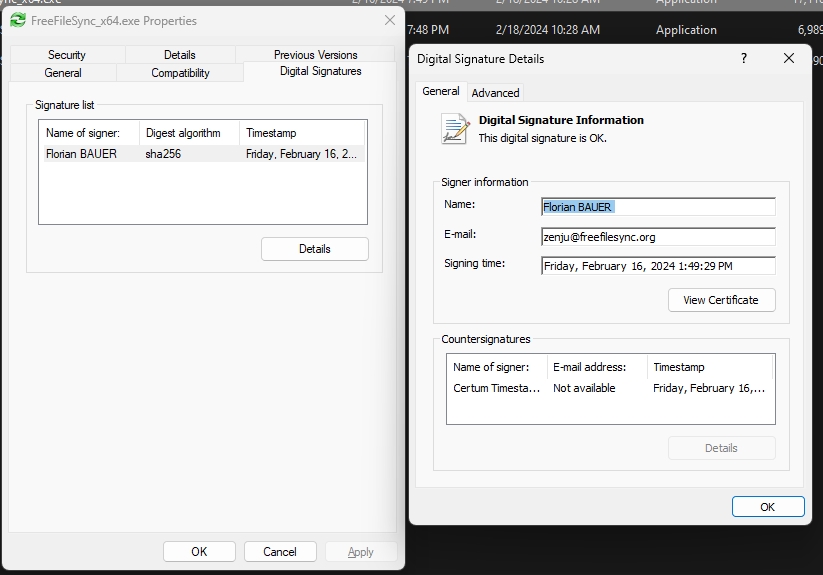This screenshot has width=823, height=575.
Task: Click '2/18/2024 10:28 AM' date in file list
Action: pyautogui.click(x=548, y=30)
